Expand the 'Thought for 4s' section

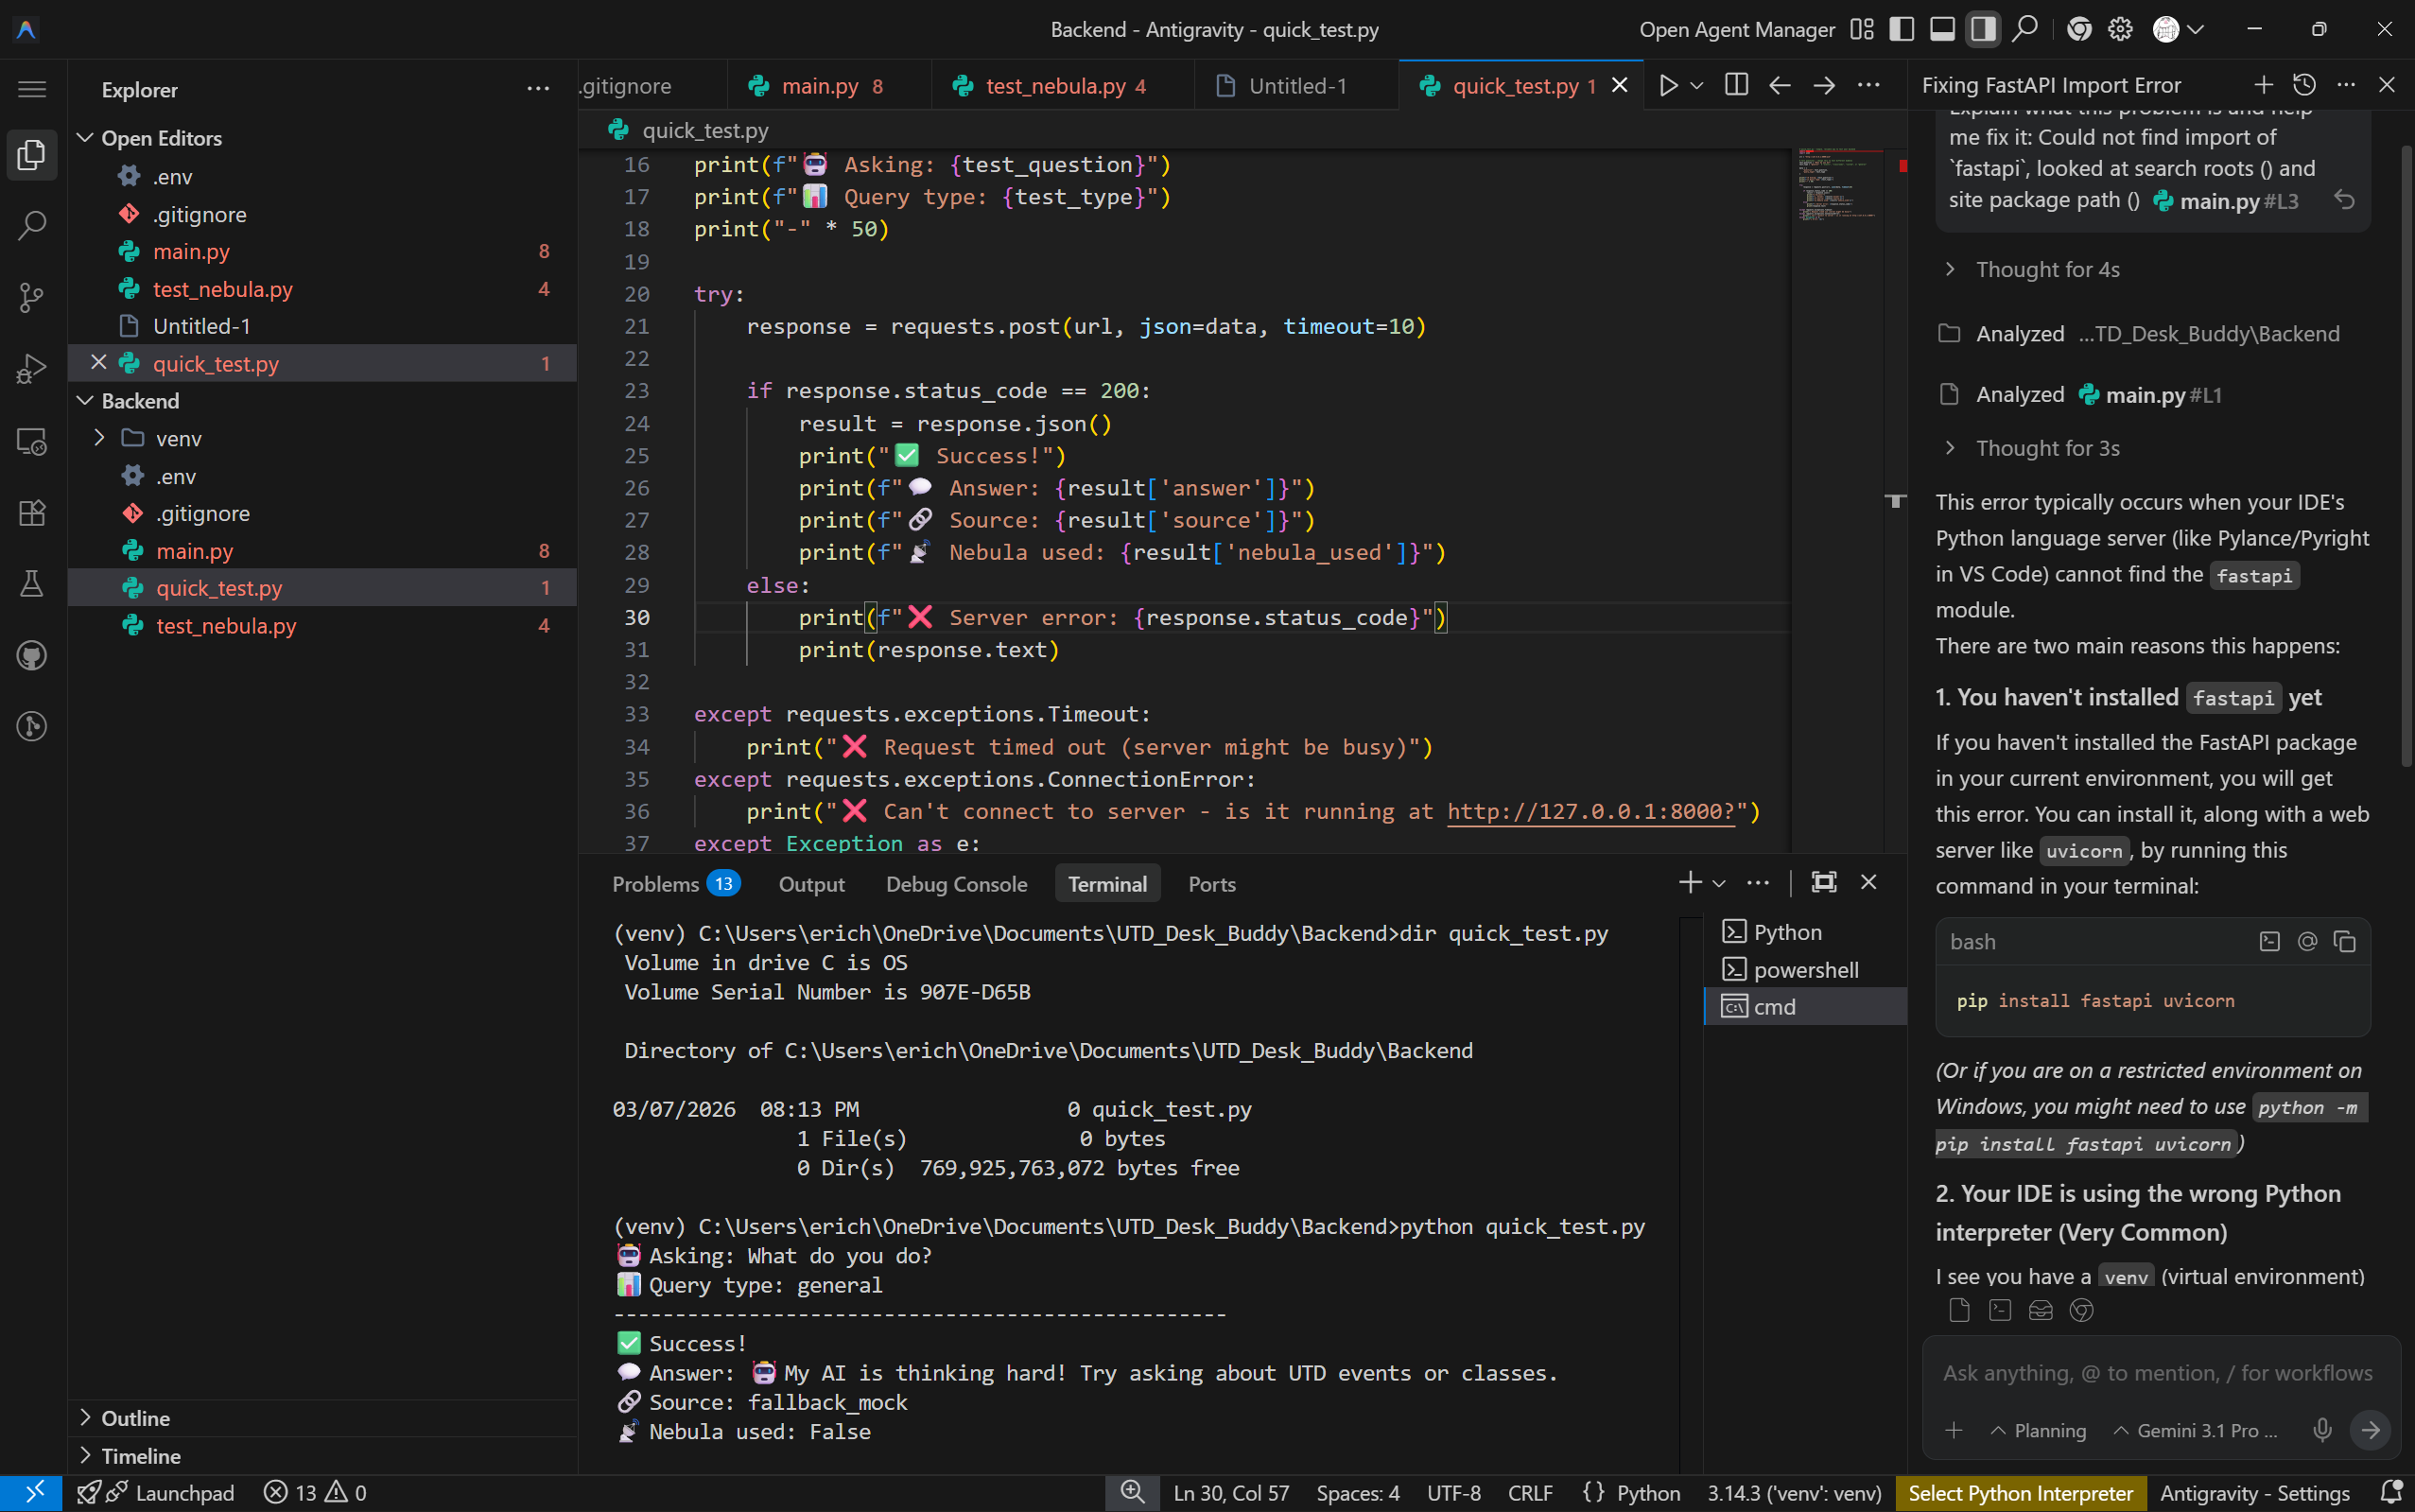[2046, 269]
